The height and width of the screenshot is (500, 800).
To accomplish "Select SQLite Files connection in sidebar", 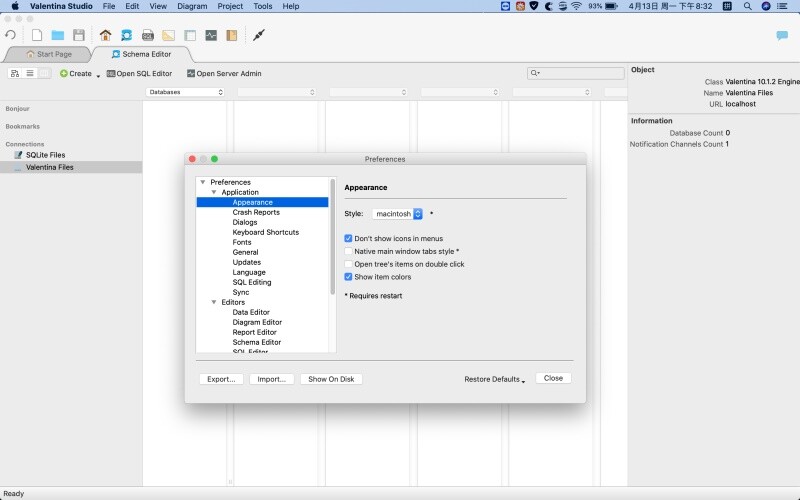I will (45, 155).
